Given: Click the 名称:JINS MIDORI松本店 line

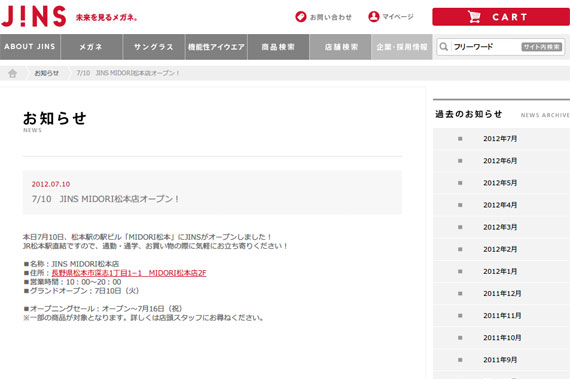Looking at the screenshot, I should pyautogui.click(x=71, y=264).
